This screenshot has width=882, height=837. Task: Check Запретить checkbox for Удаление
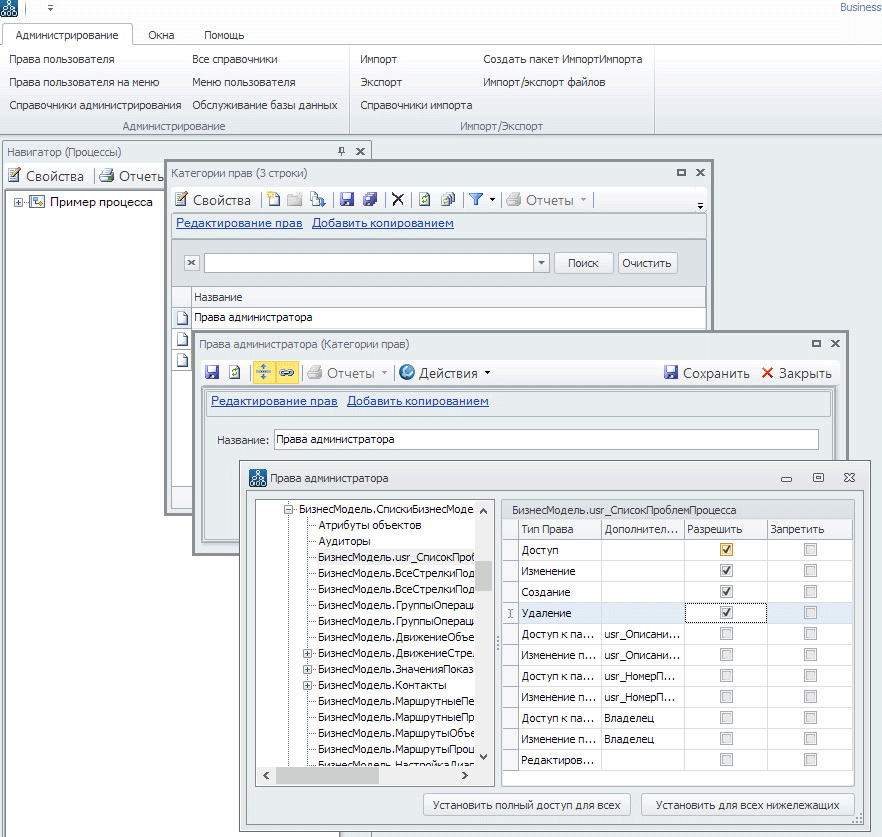(x=810, y=613)
